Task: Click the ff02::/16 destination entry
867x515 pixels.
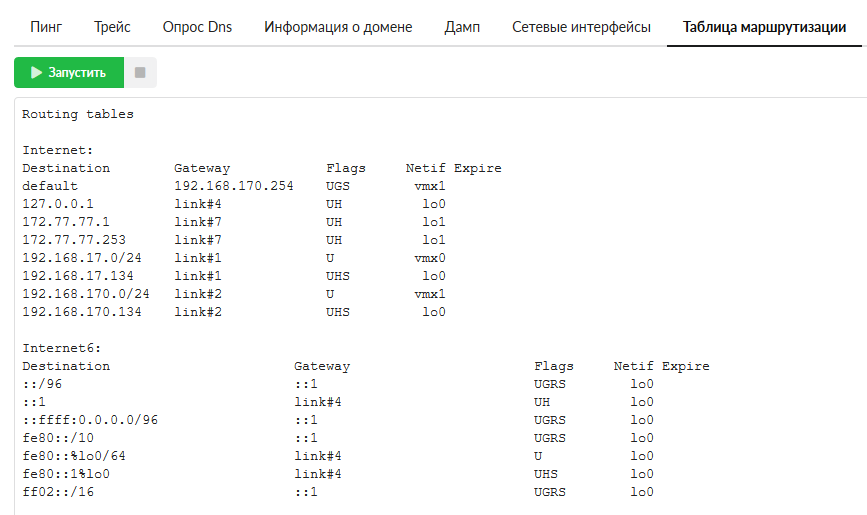Action: 58,492
